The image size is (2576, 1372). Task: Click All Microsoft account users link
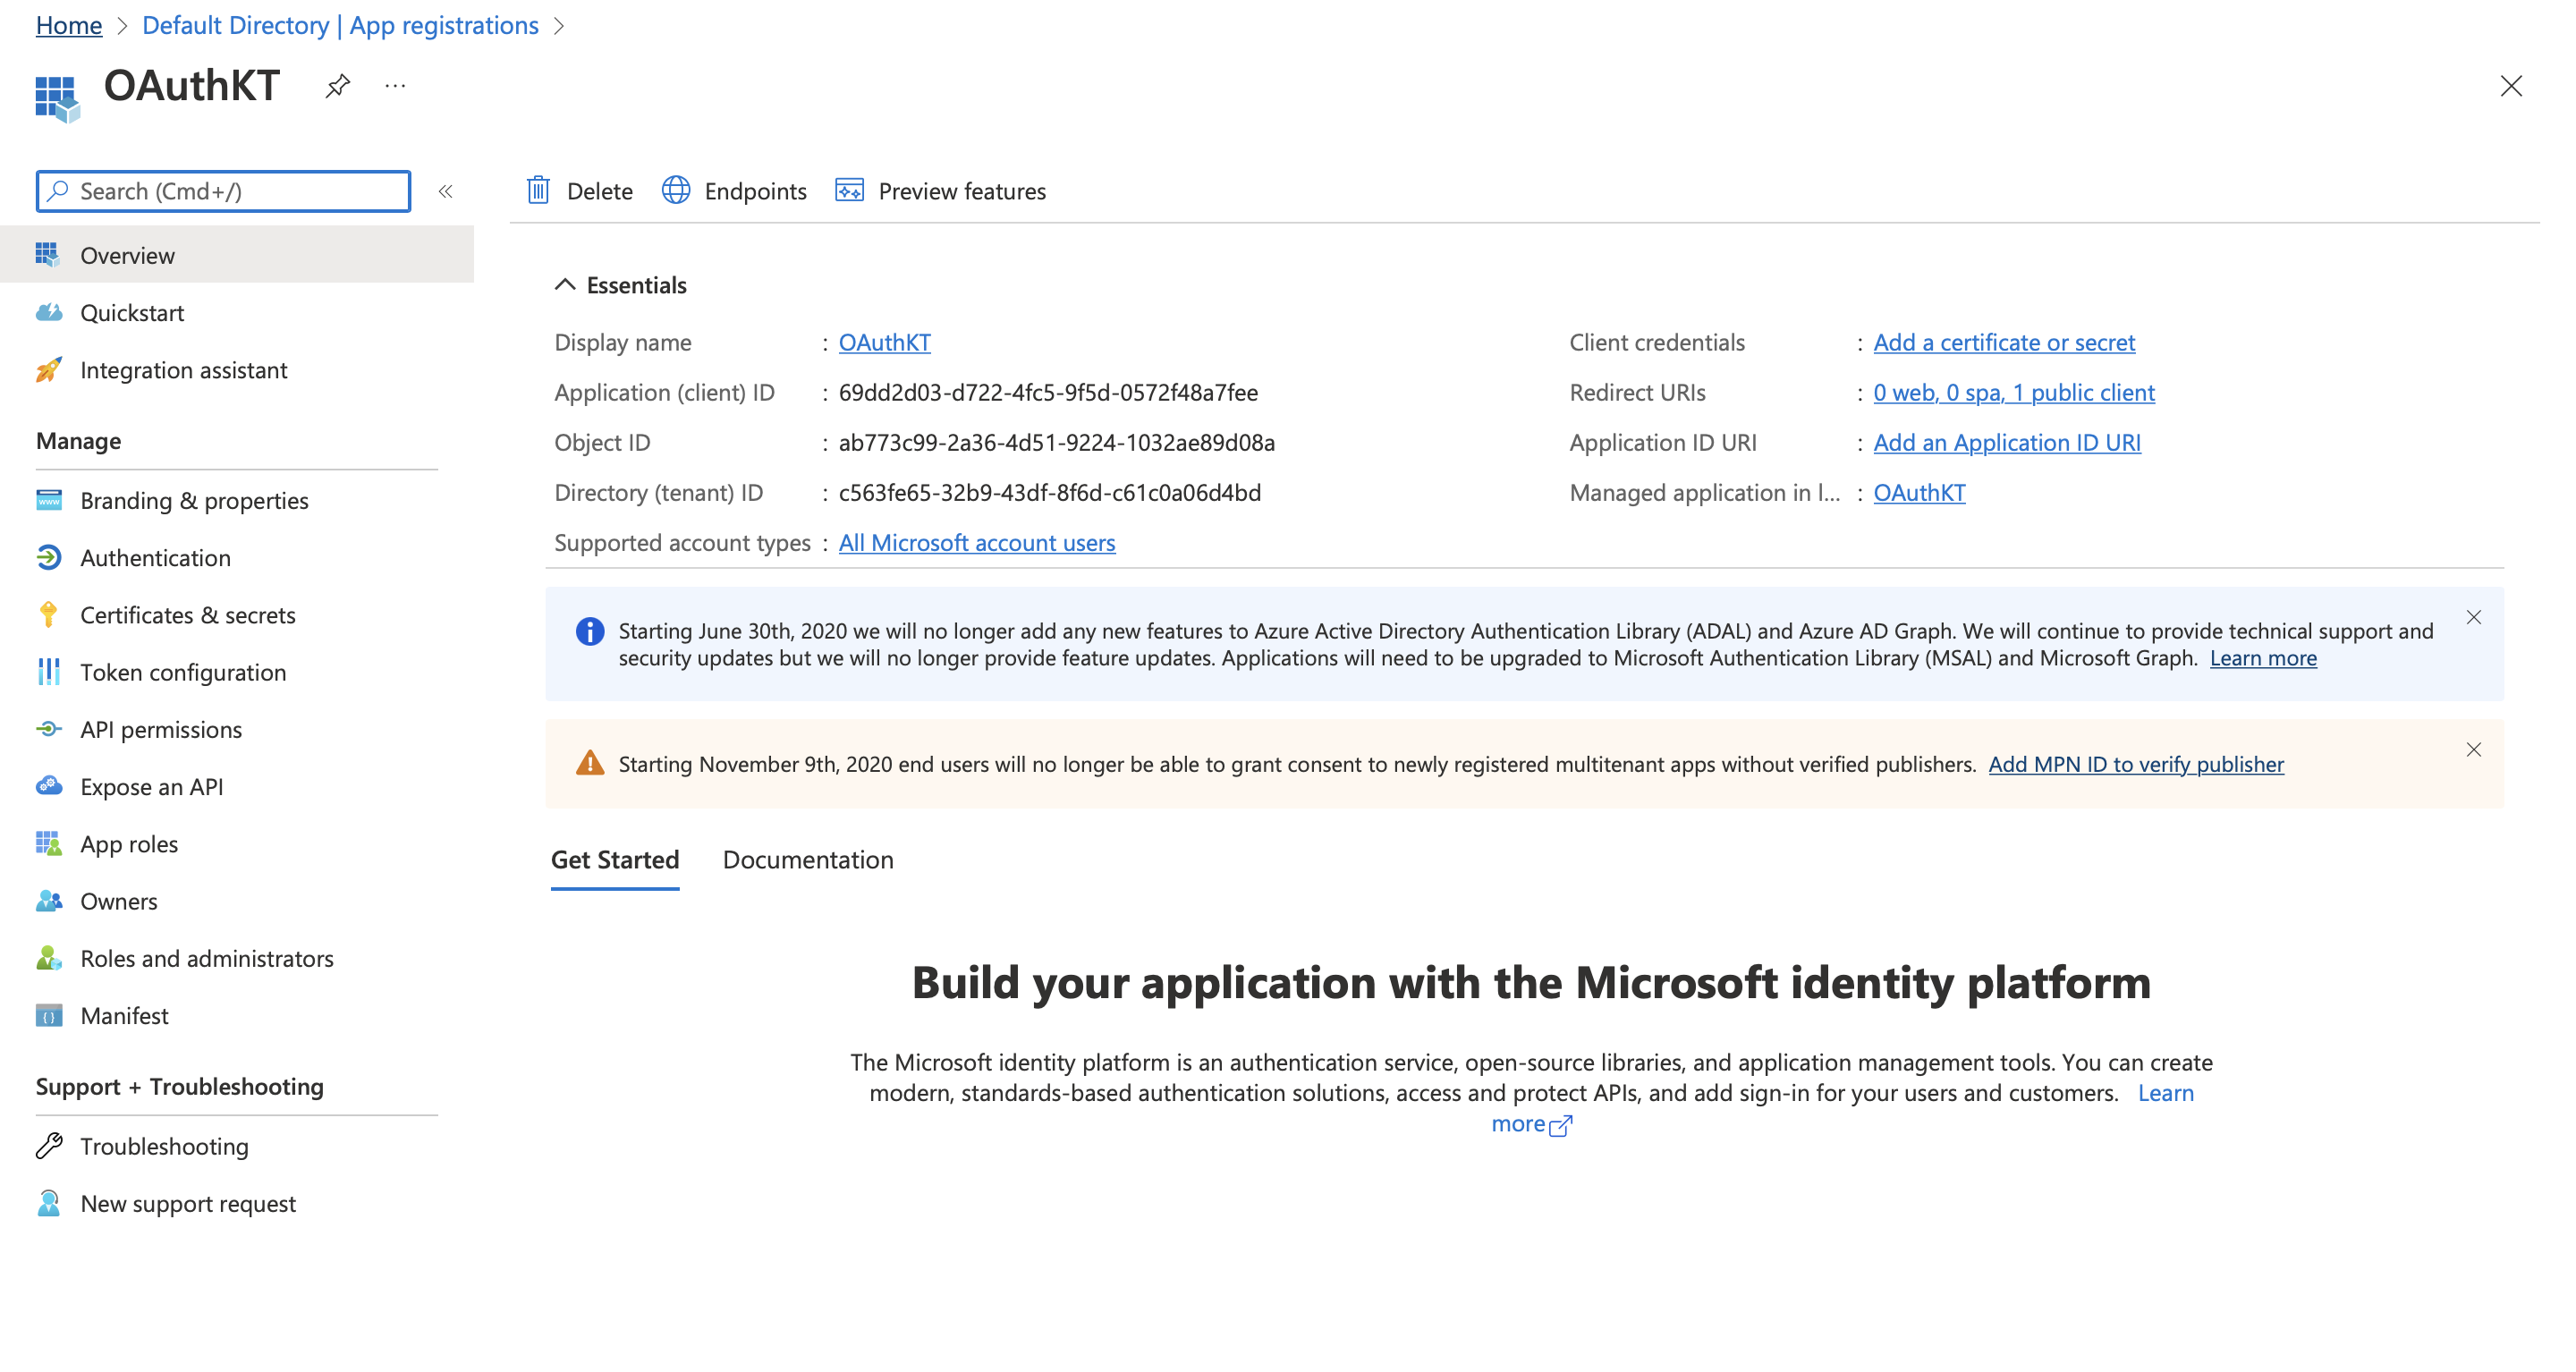(976, 542)
